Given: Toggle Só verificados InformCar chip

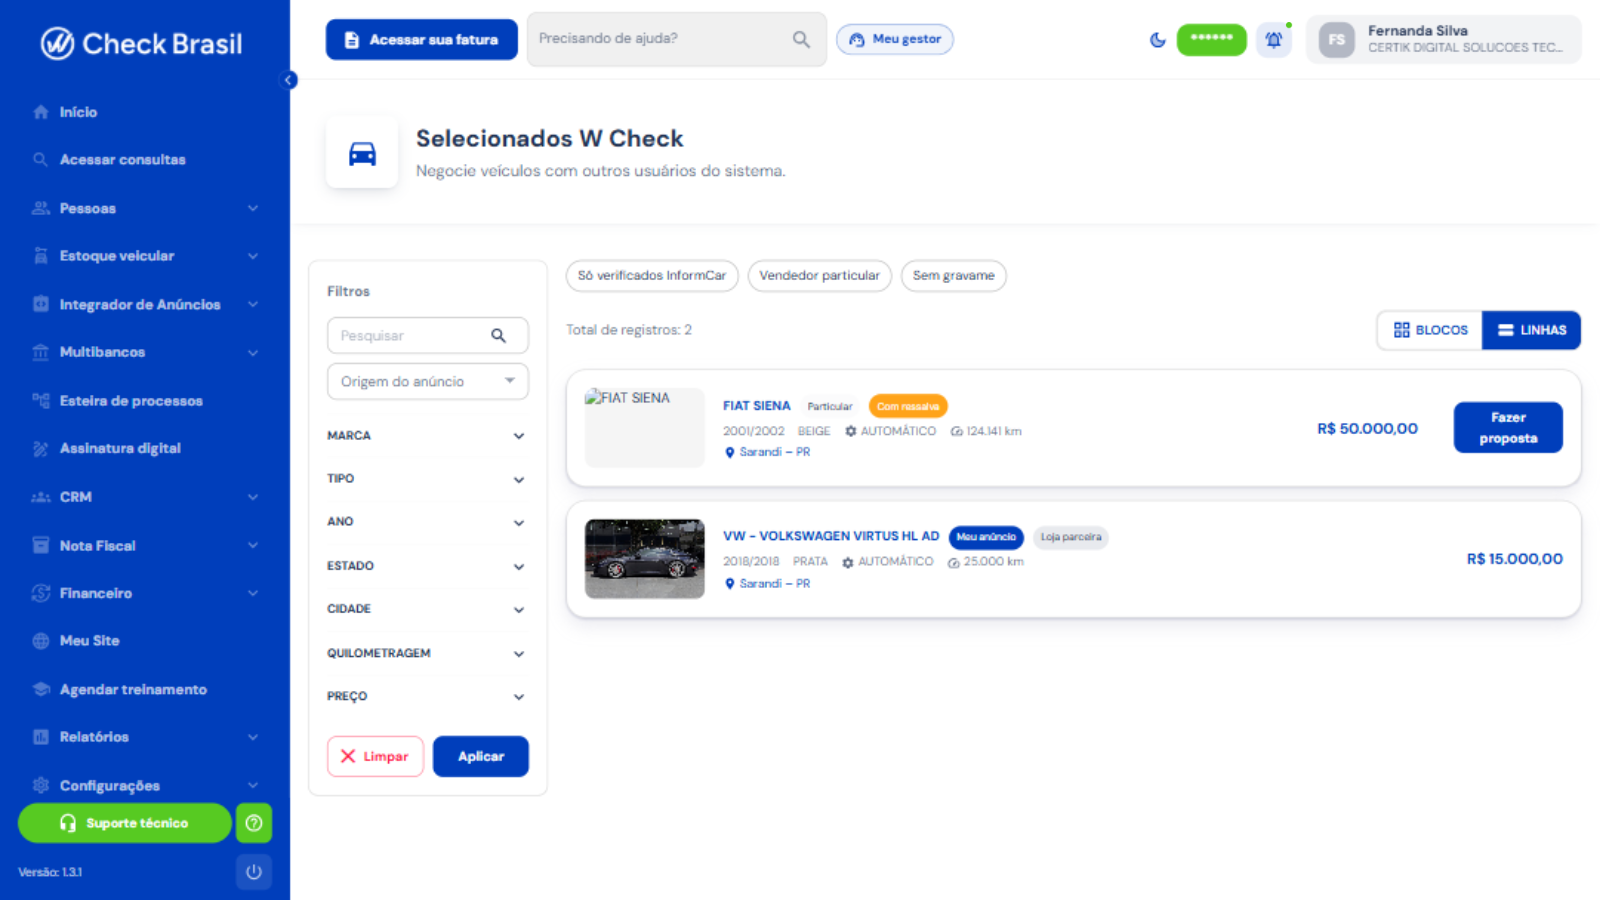Looking at the screenshot, I should click(x=652, y=276).
